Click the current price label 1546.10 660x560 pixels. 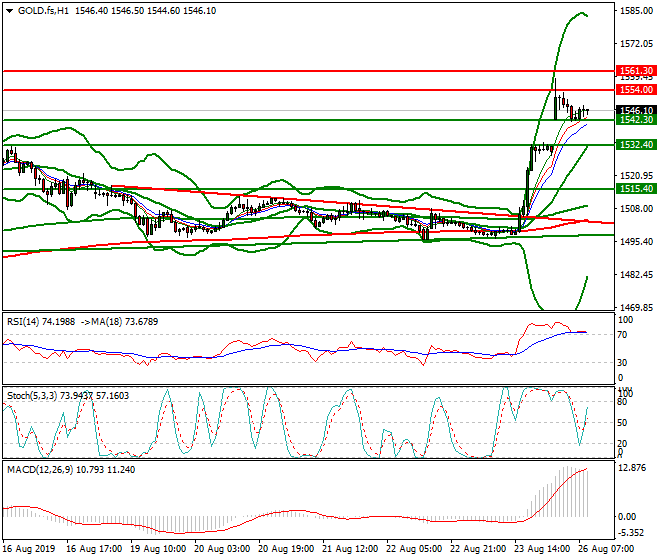click(x=636, y=110)
